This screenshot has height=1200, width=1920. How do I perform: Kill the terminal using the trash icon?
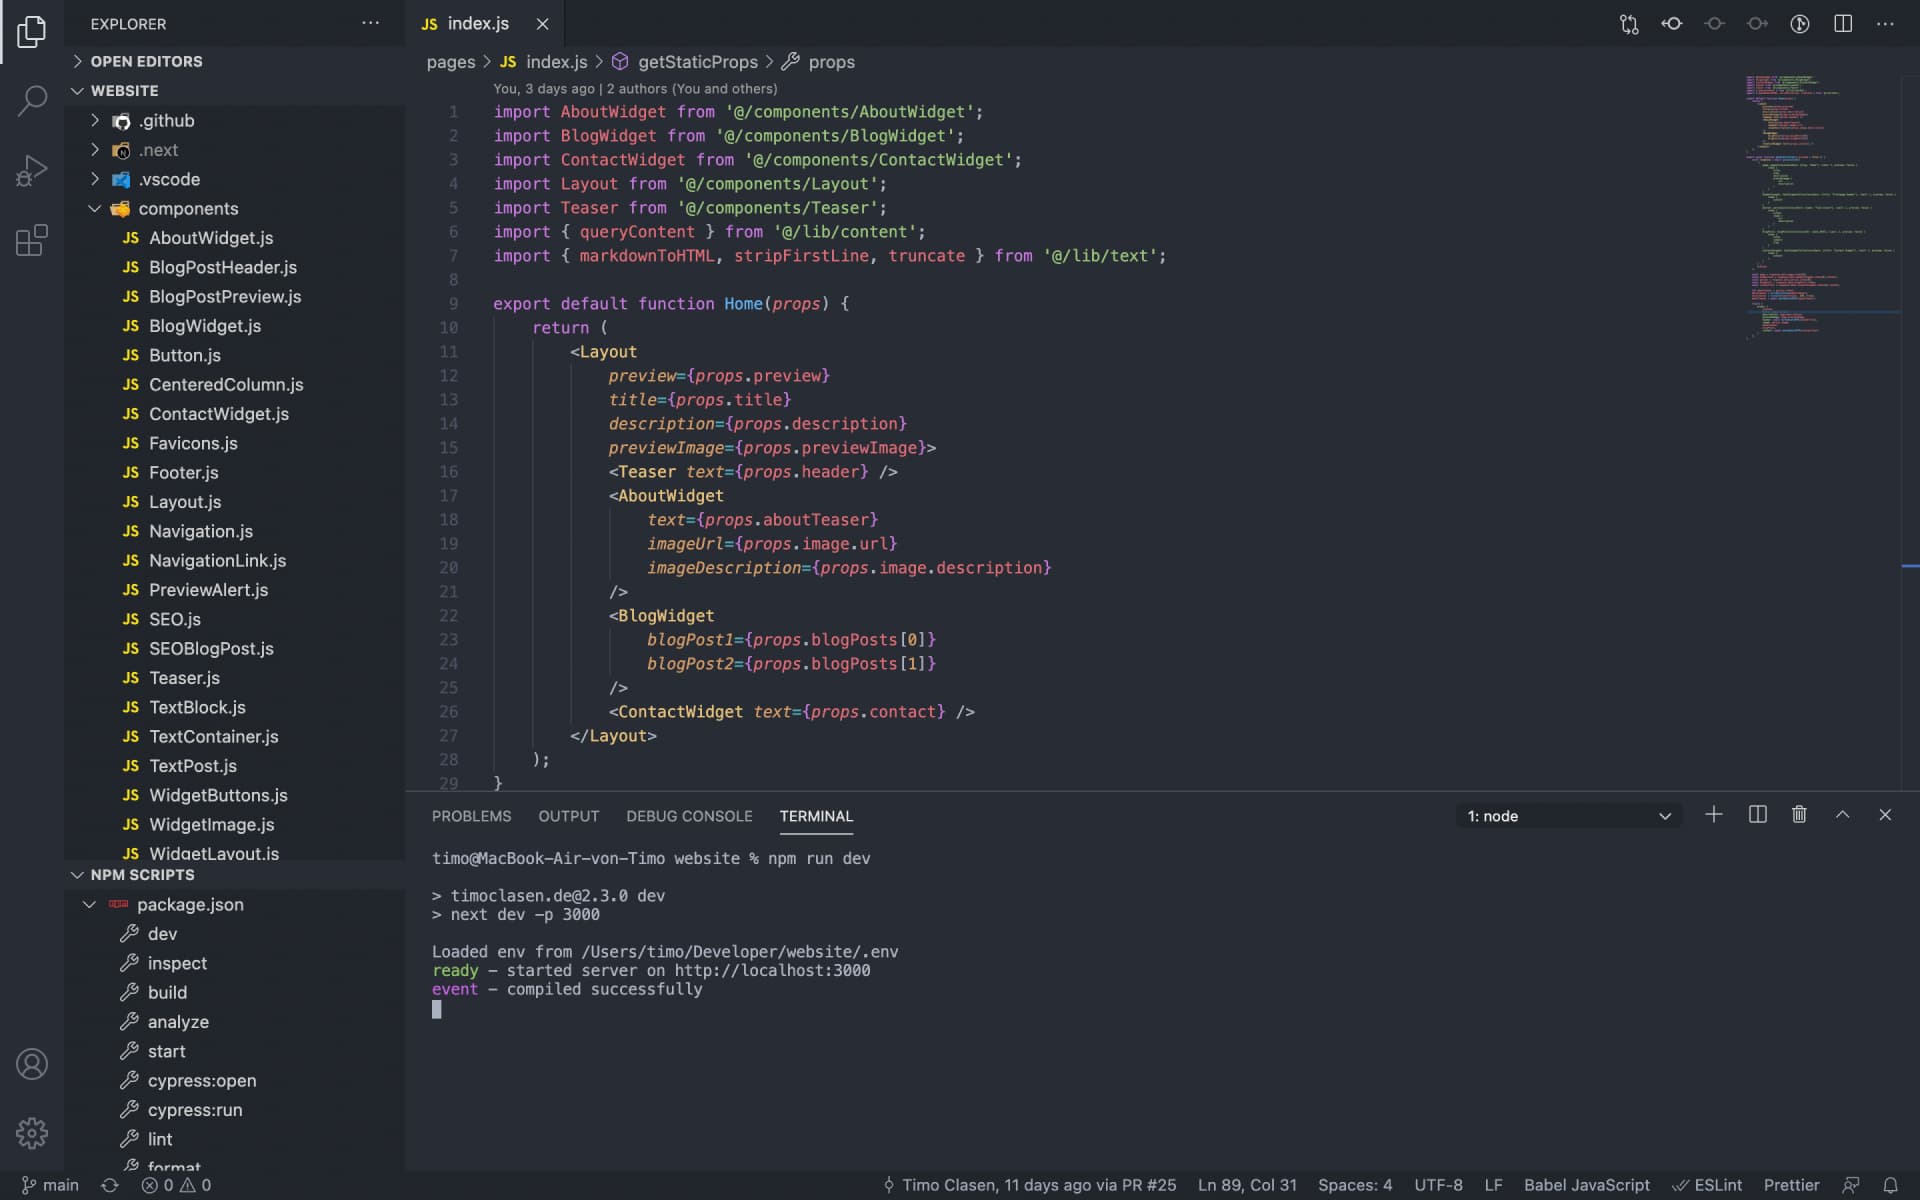[1799, 815]
